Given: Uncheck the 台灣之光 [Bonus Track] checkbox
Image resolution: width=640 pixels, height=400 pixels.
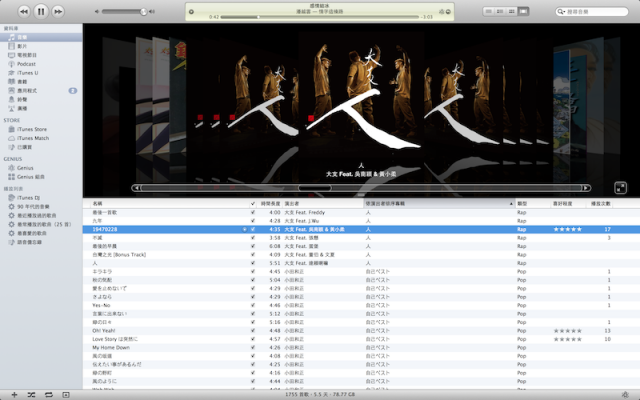Looking at the screenshot, I should click(253, 255).
